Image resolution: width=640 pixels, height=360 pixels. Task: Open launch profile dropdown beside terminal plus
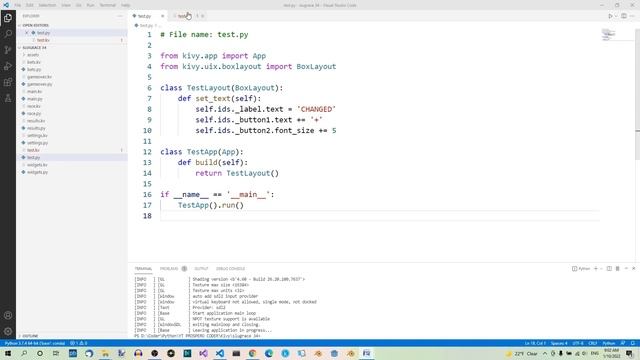(x=602, y=269)
